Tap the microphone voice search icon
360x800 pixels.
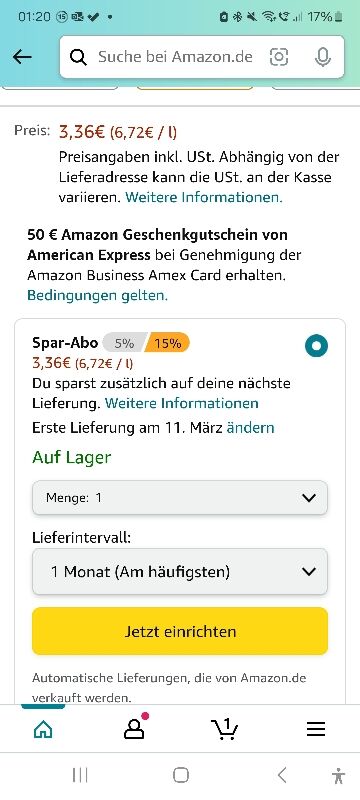pos(322,57)
